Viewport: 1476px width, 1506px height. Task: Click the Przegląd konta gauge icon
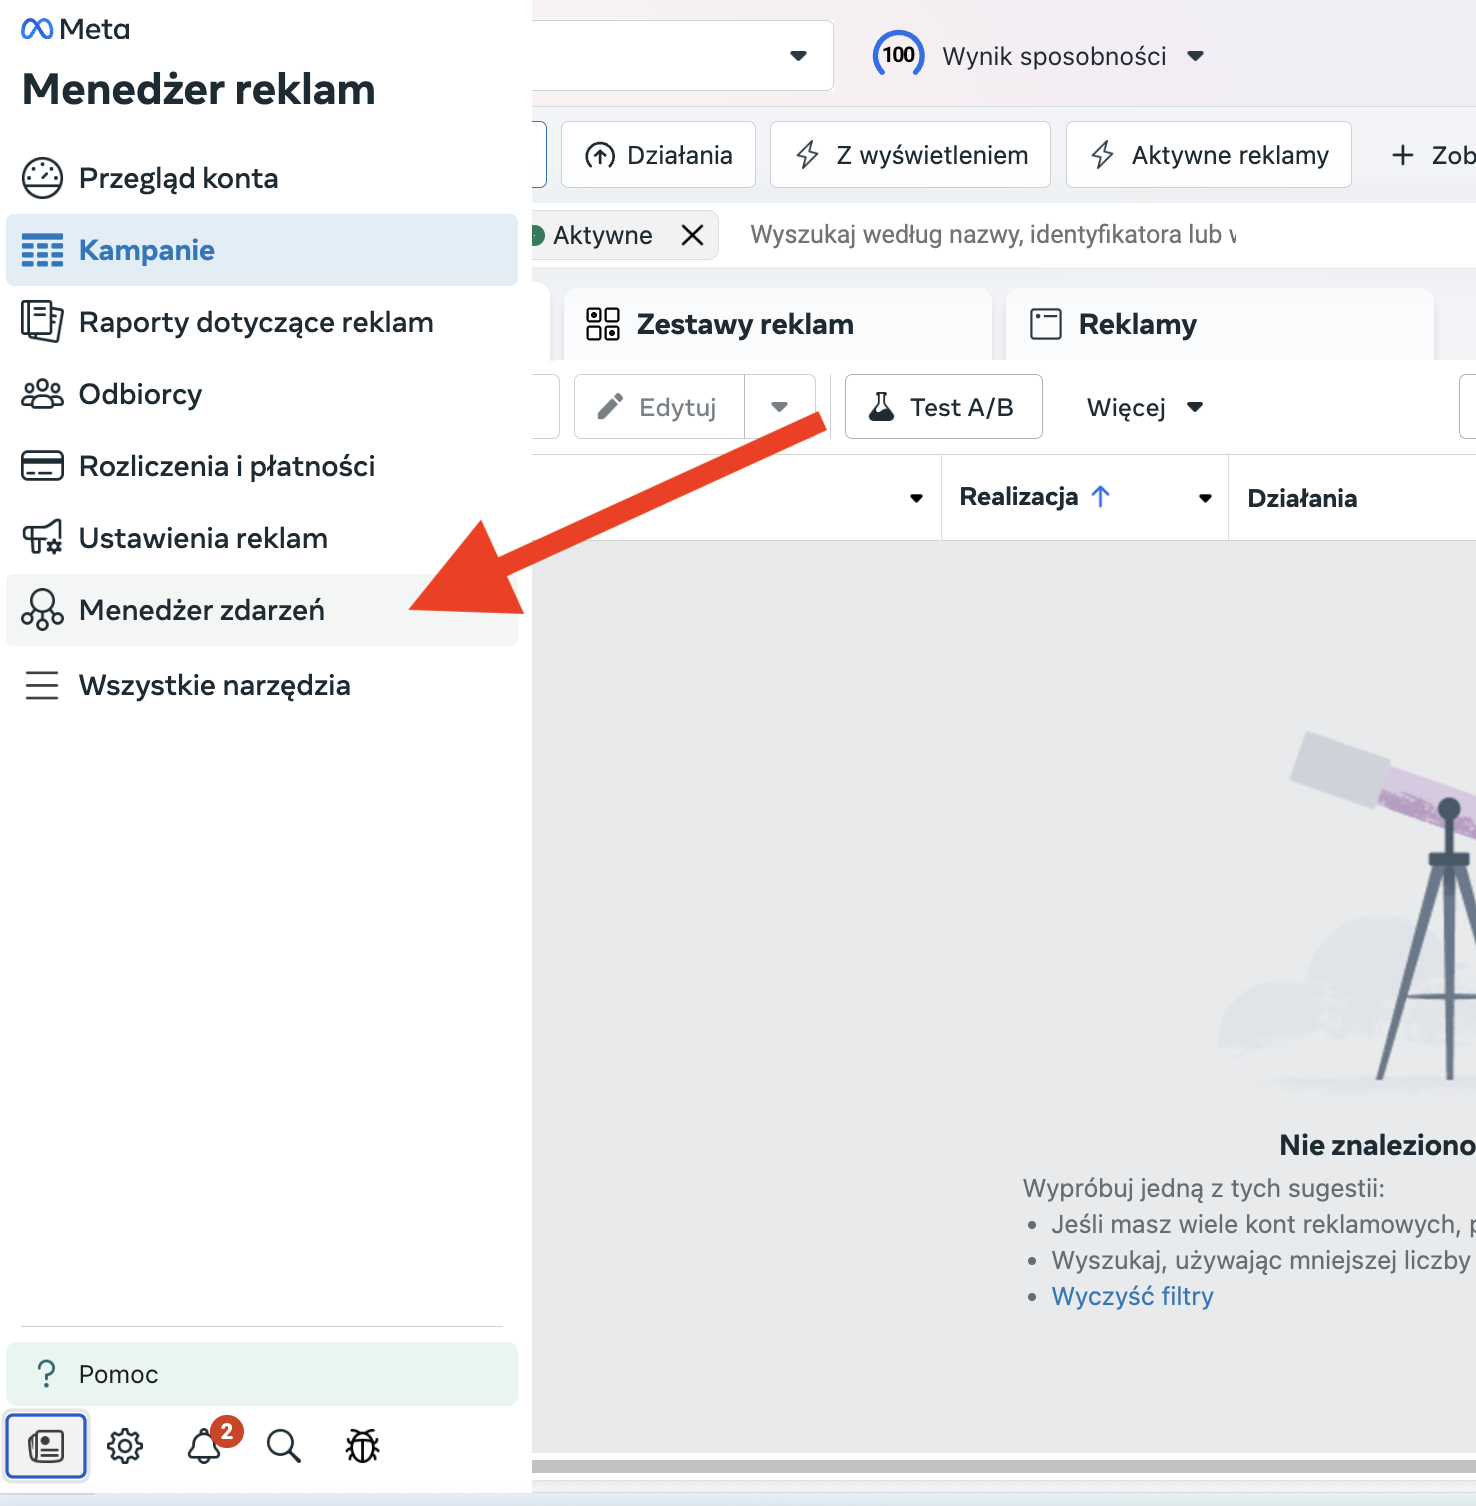coord(42,178)
